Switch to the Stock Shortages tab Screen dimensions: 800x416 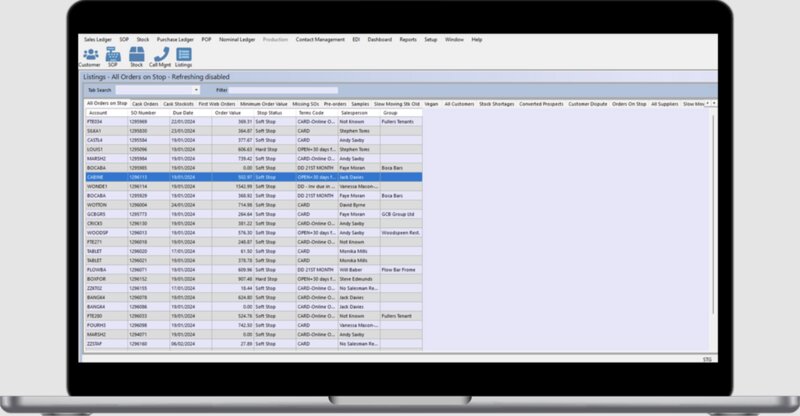pyautogui.click(x=496, y=104)
